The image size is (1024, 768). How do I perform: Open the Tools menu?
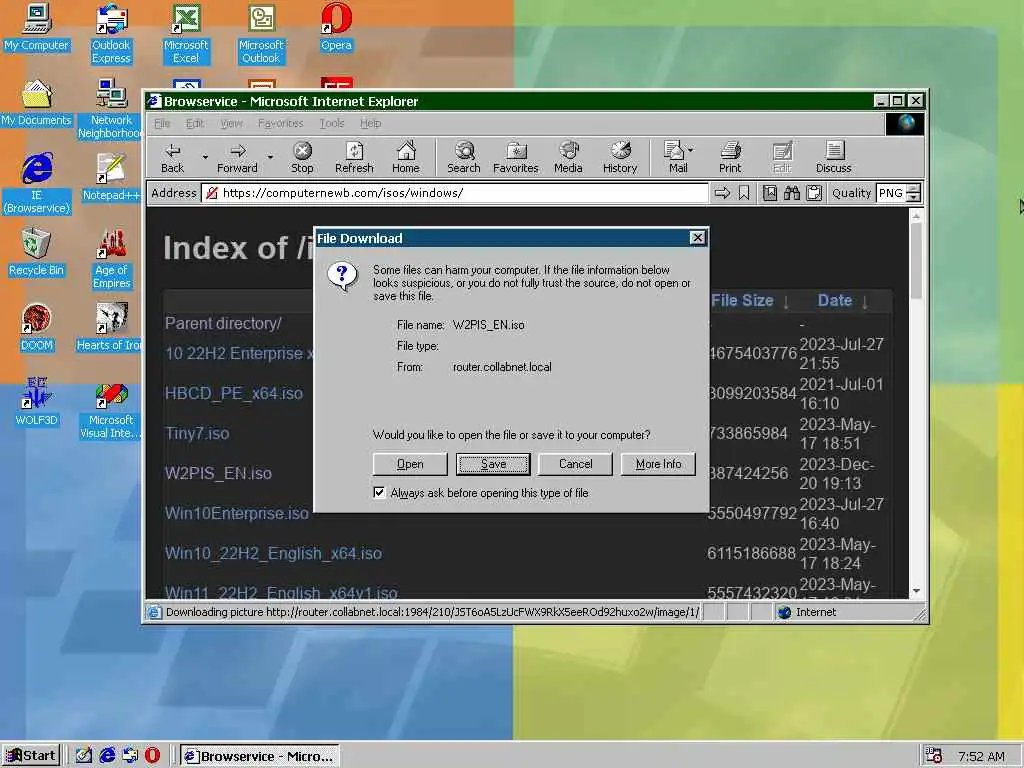332,123
